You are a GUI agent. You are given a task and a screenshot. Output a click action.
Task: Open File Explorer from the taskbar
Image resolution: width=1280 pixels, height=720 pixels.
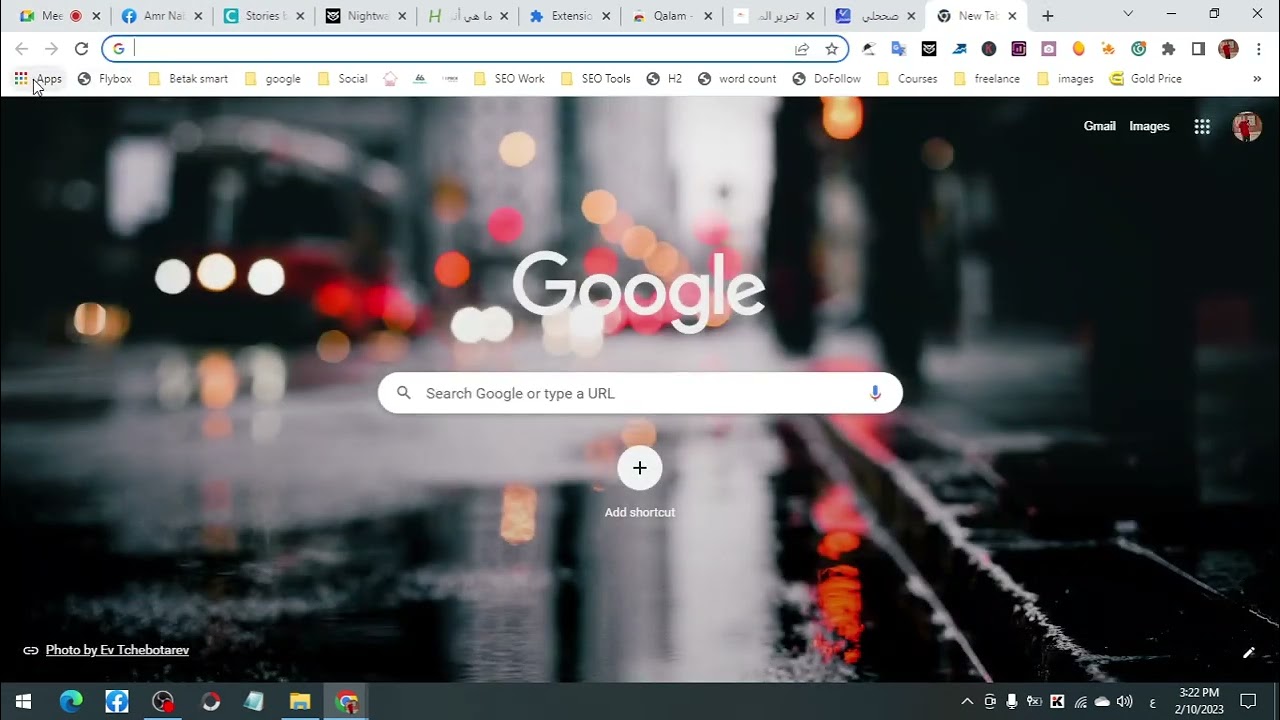[x=300, y=702]
